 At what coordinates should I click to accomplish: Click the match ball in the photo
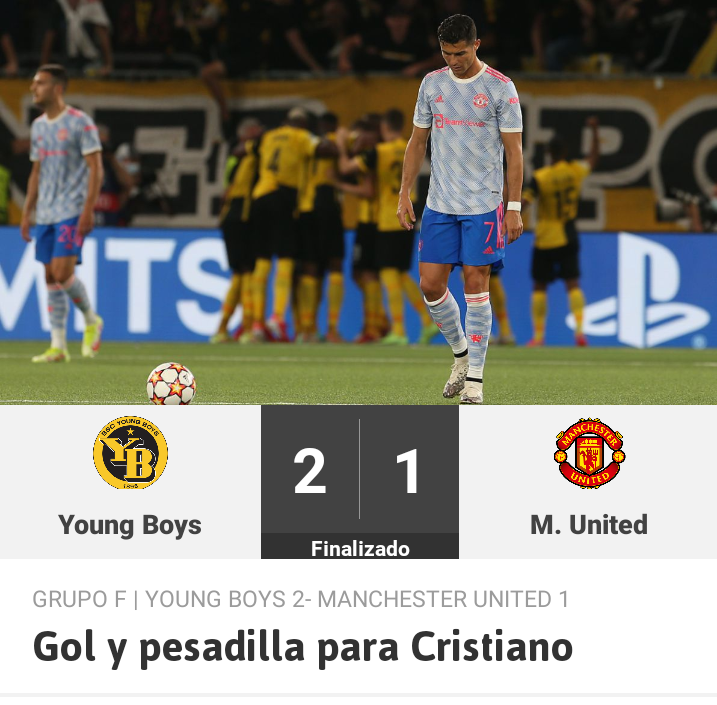(x=171, y=384)
